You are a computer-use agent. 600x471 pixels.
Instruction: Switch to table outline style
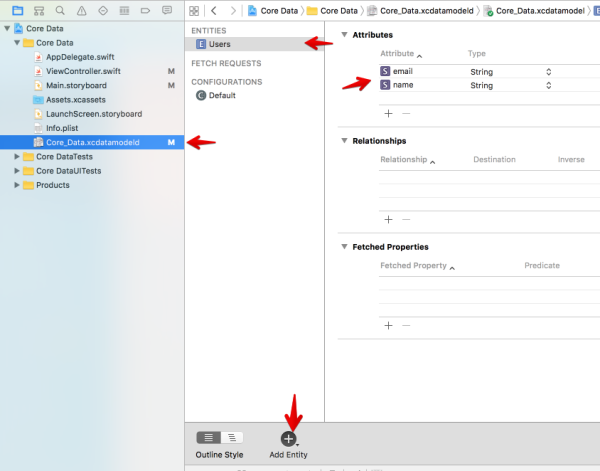(209, 438)
